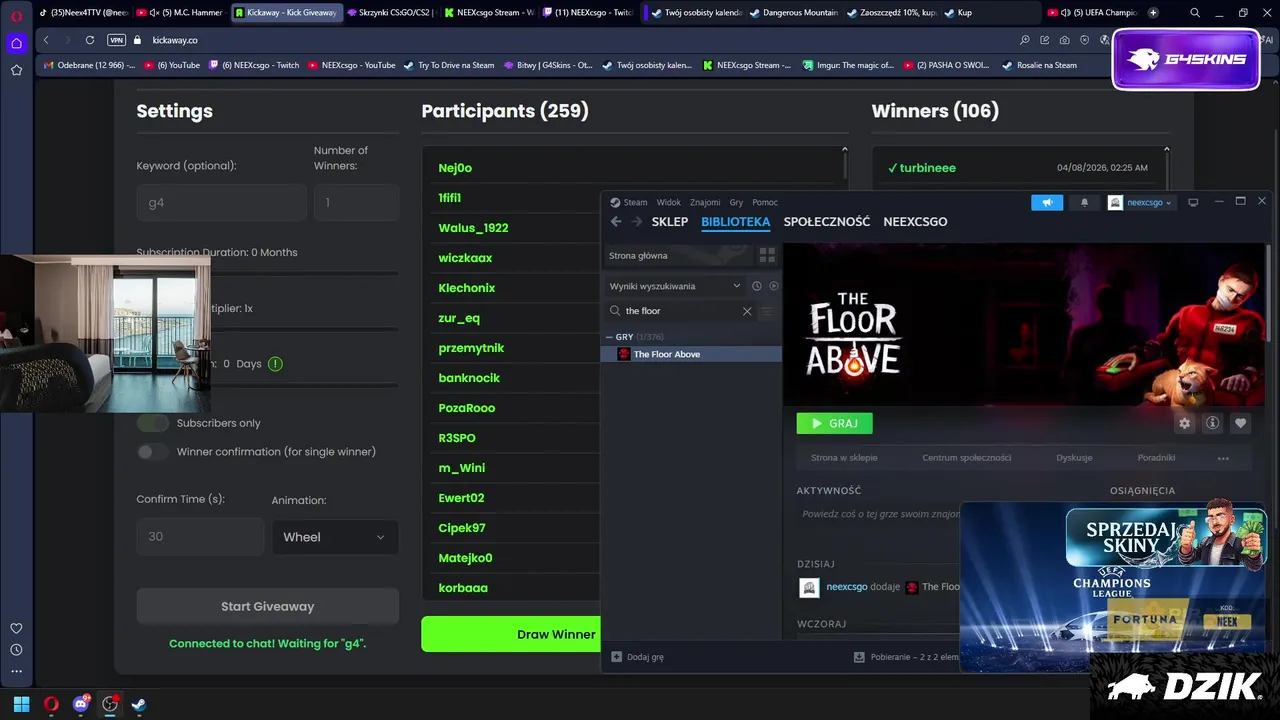Open Opera sidebar bookmarks star icon
The height and width of the screenshot is (720, 1280).
point(16,70)
